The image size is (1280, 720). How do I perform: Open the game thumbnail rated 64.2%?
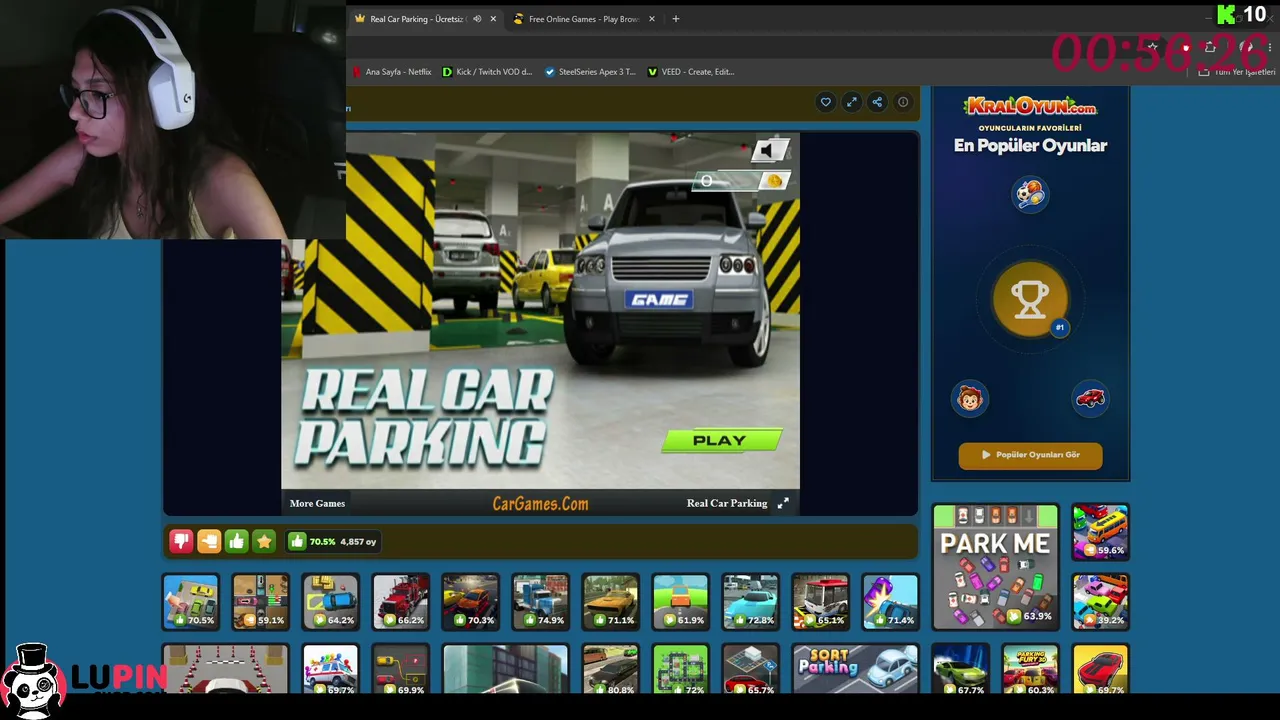point(330,601)
